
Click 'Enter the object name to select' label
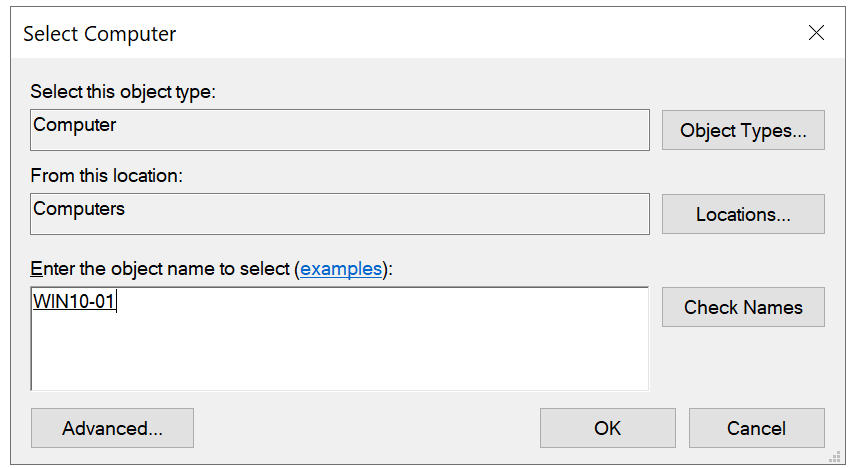160,269
